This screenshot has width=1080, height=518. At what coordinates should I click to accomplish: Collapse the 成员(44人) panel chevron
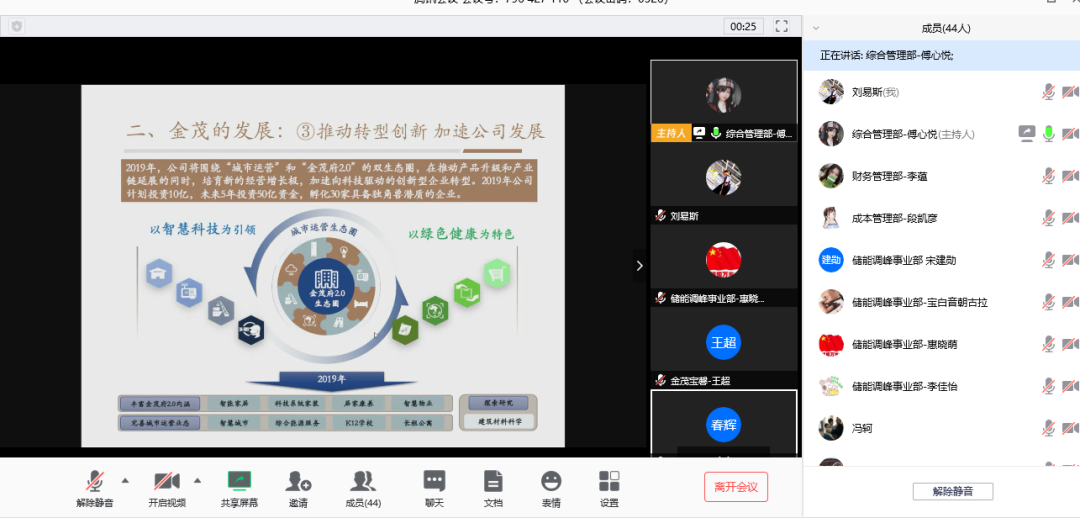coord(816,28)
